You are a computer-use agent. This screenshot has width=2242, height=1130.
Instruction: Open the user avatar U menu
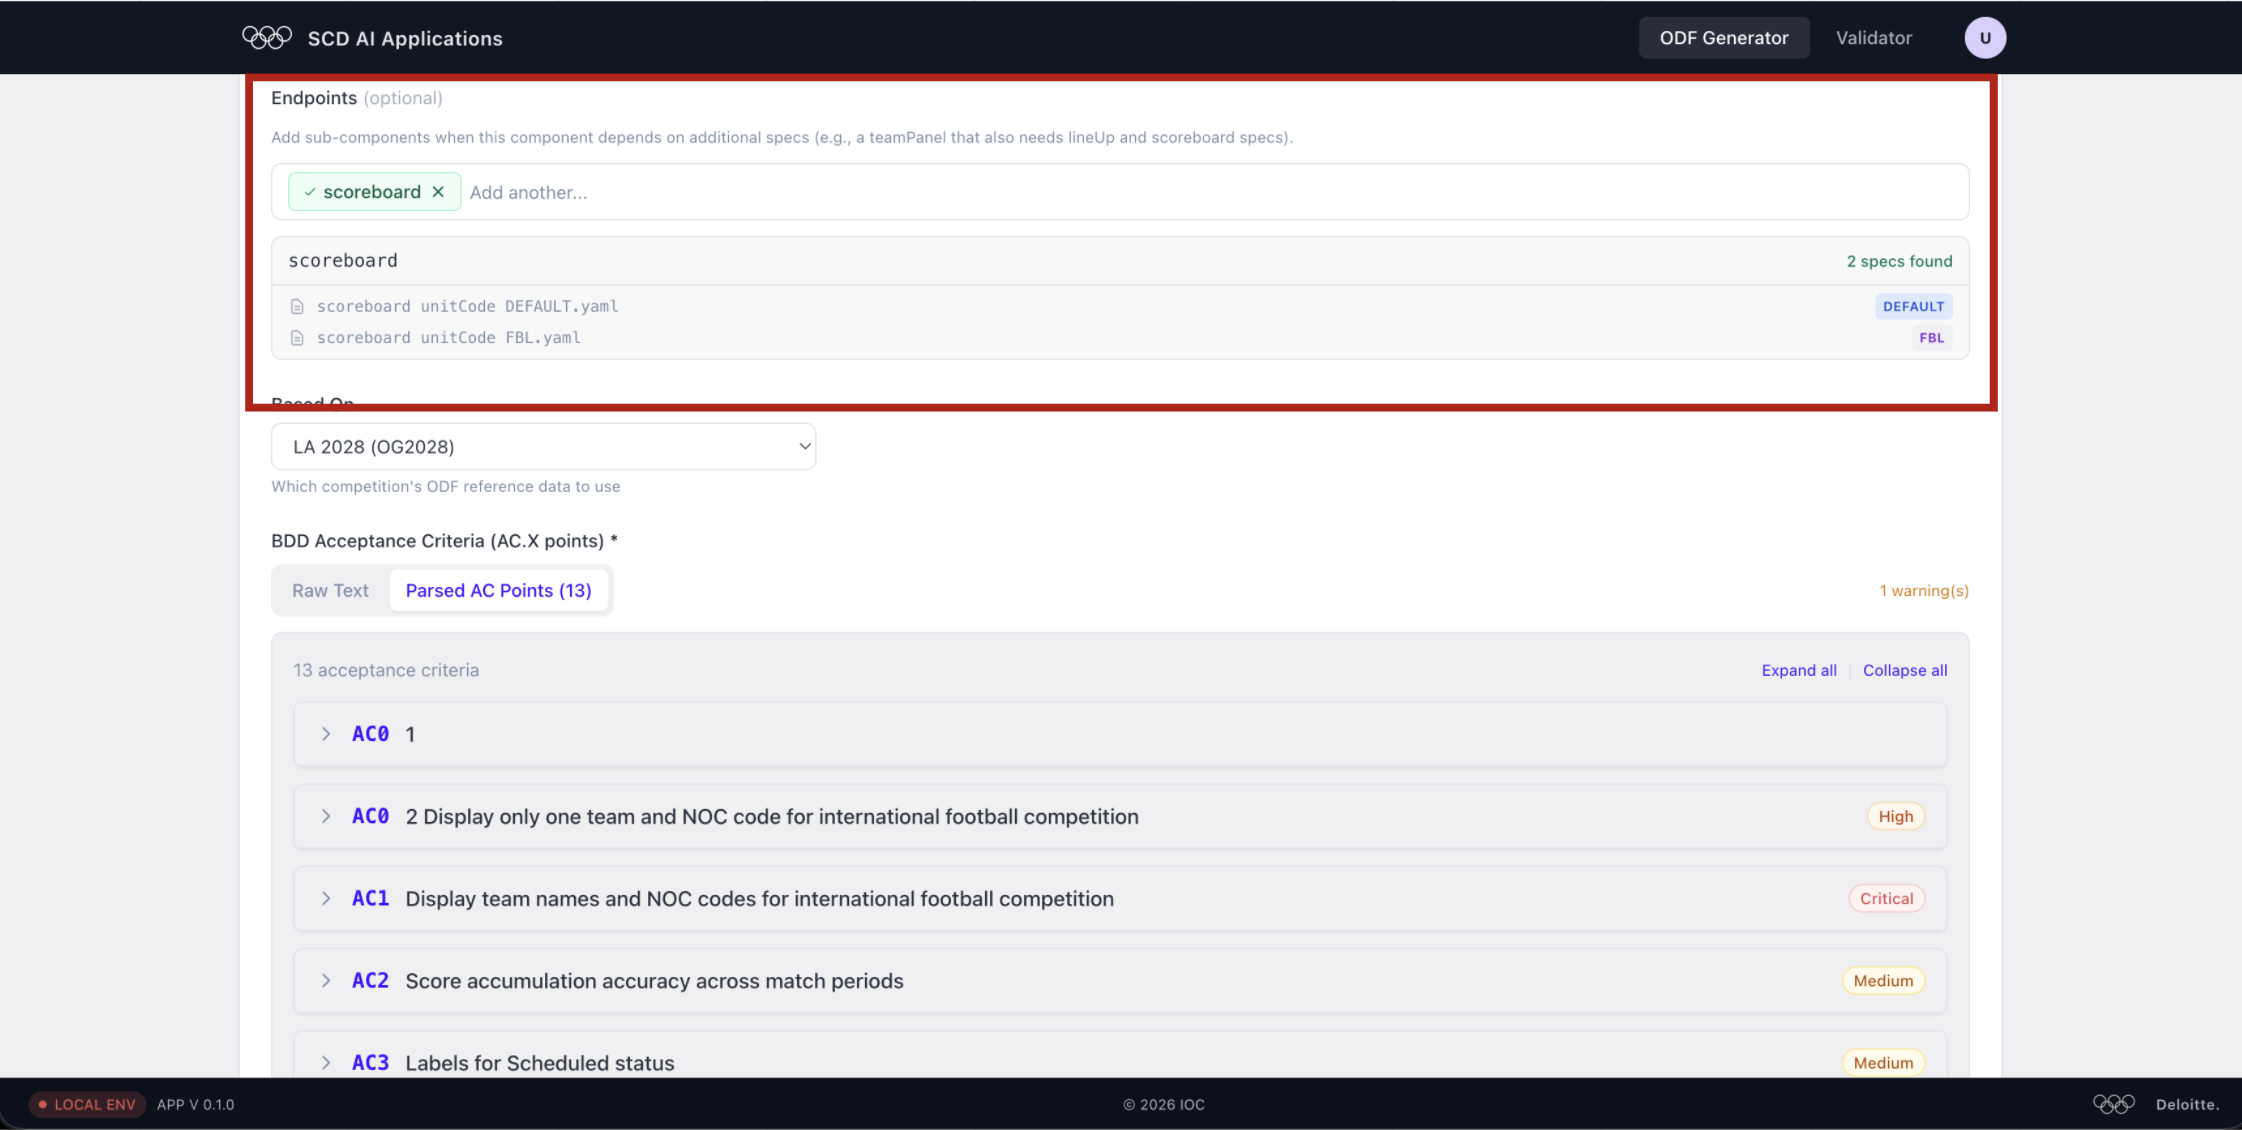pos(1985,38)
